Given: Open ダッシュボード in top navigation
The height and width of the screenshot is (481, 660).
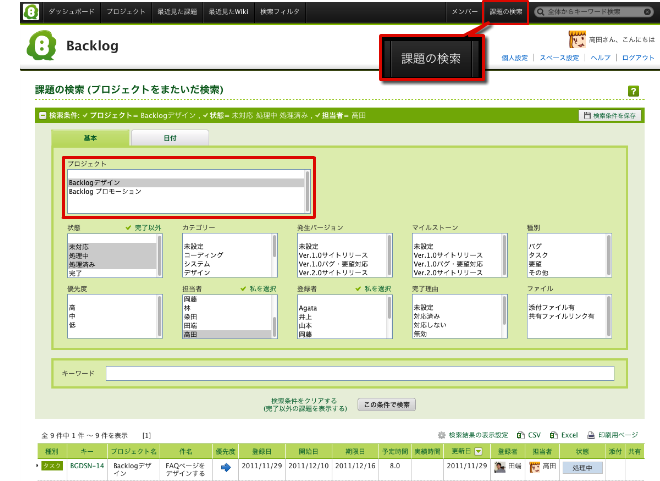Looking at the screenshot, I should (x=72, y=12).
